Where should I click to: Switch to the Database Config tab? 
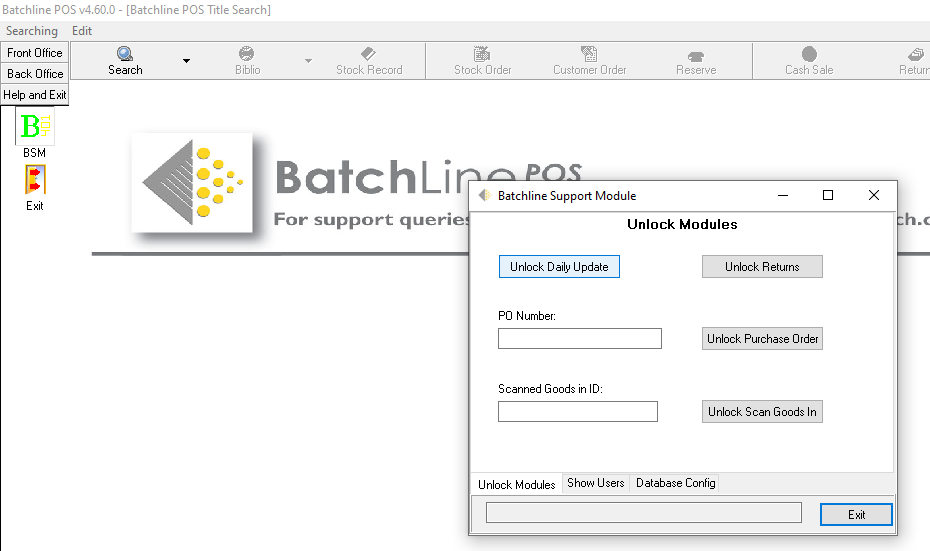coord(676,483)
